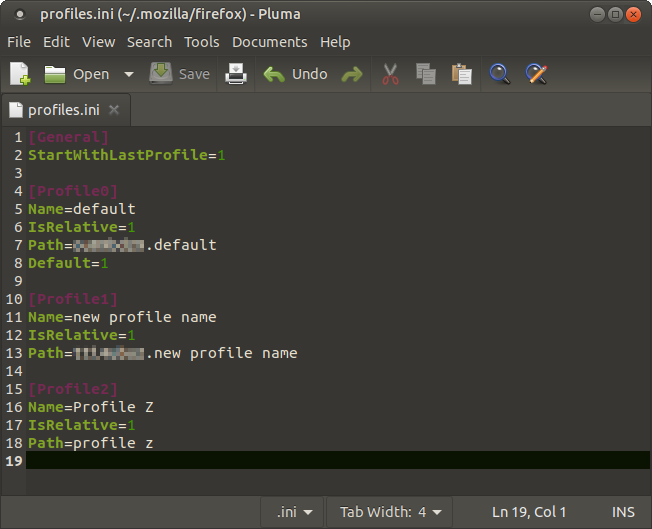The height and width of the screenshot is (529, 652).
Task: Click the window menu icon in title bar
Action: pos(20,15)
